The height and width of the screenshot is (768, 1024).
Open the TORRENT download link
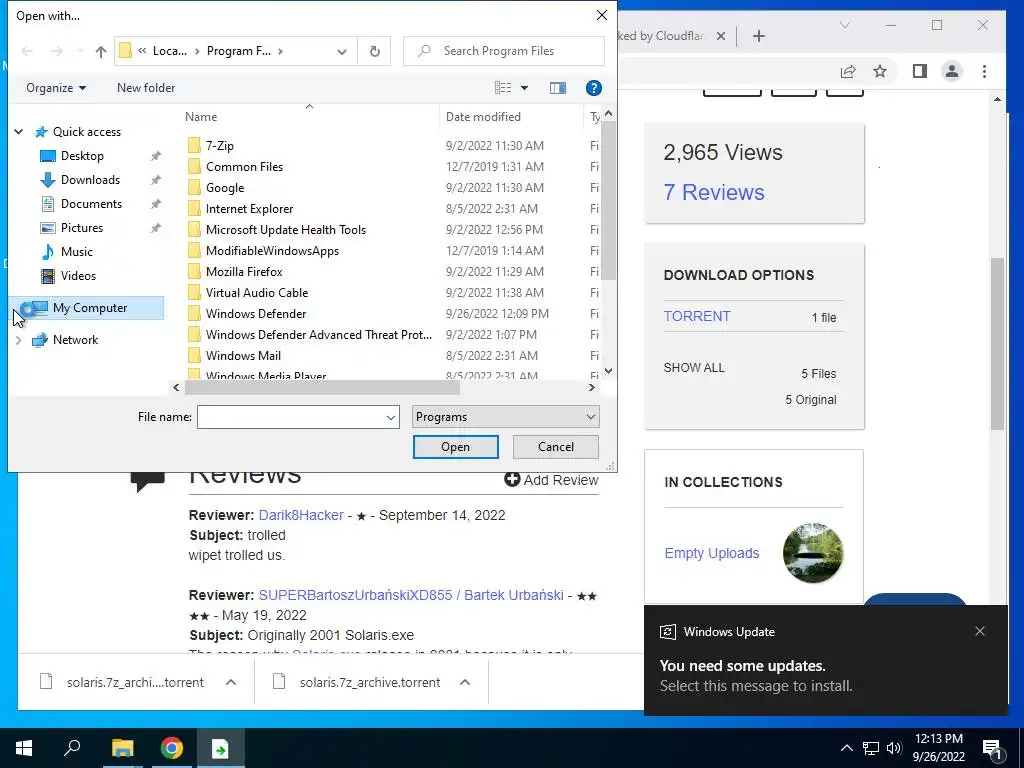[x=697, y=316]
